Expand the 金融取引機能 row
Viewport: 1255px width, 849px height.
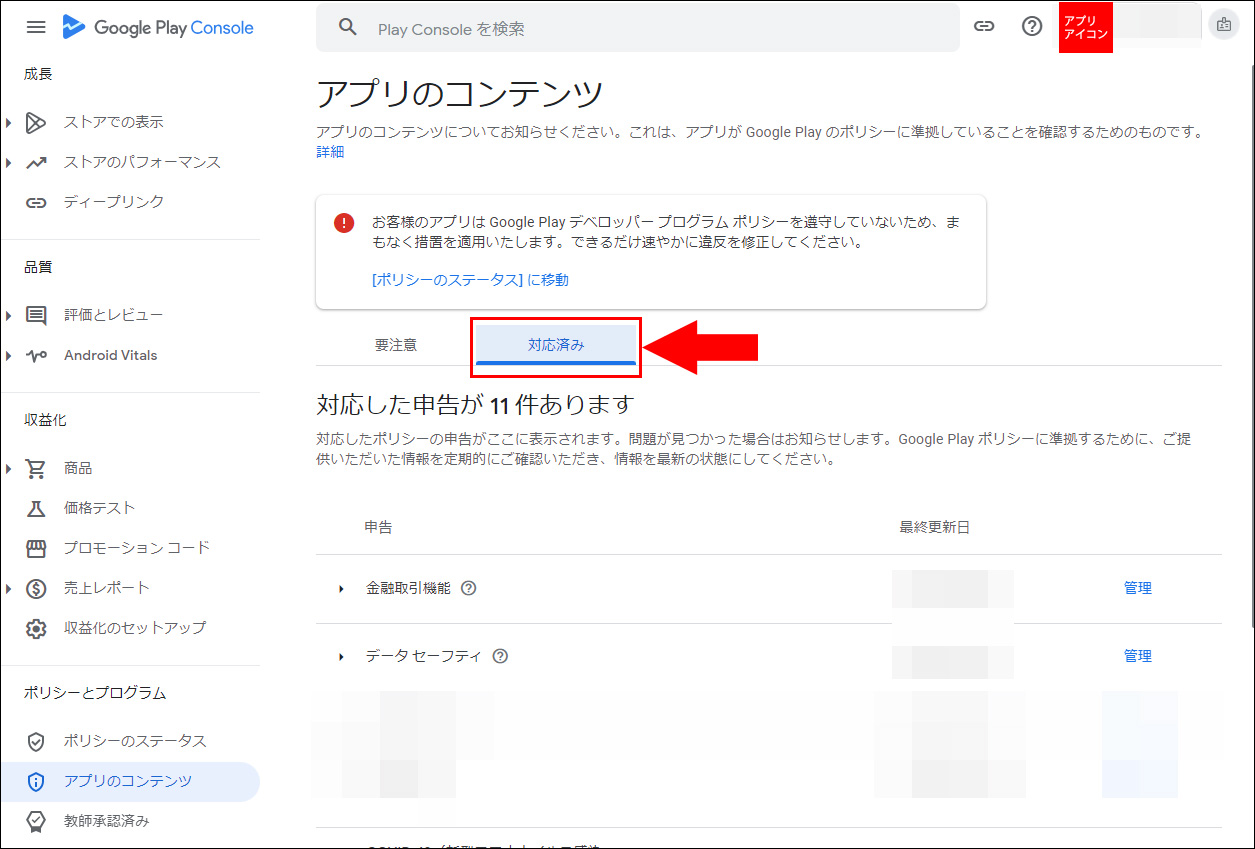[x=341, y=589]
